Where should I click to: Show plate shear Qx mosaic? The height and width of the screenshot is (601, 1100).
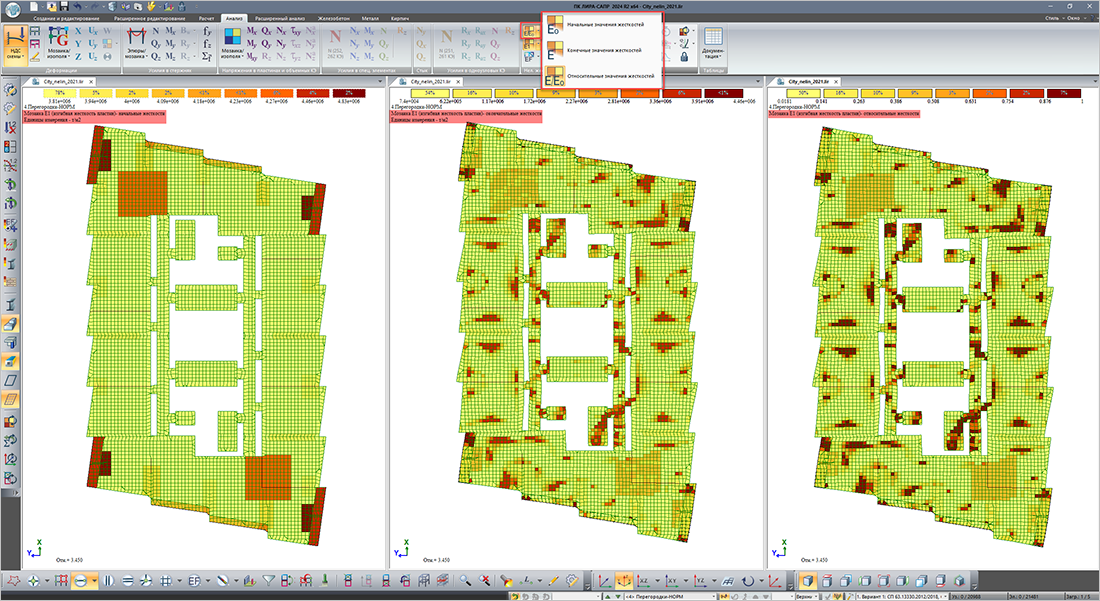click(267, 32)
